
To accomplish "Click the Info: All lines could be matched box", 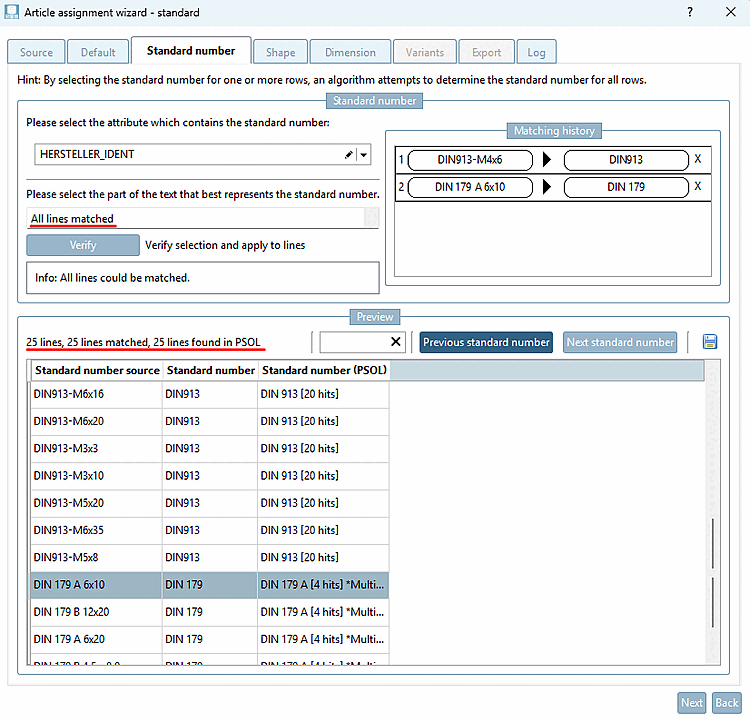I will (x=203, y=278).
